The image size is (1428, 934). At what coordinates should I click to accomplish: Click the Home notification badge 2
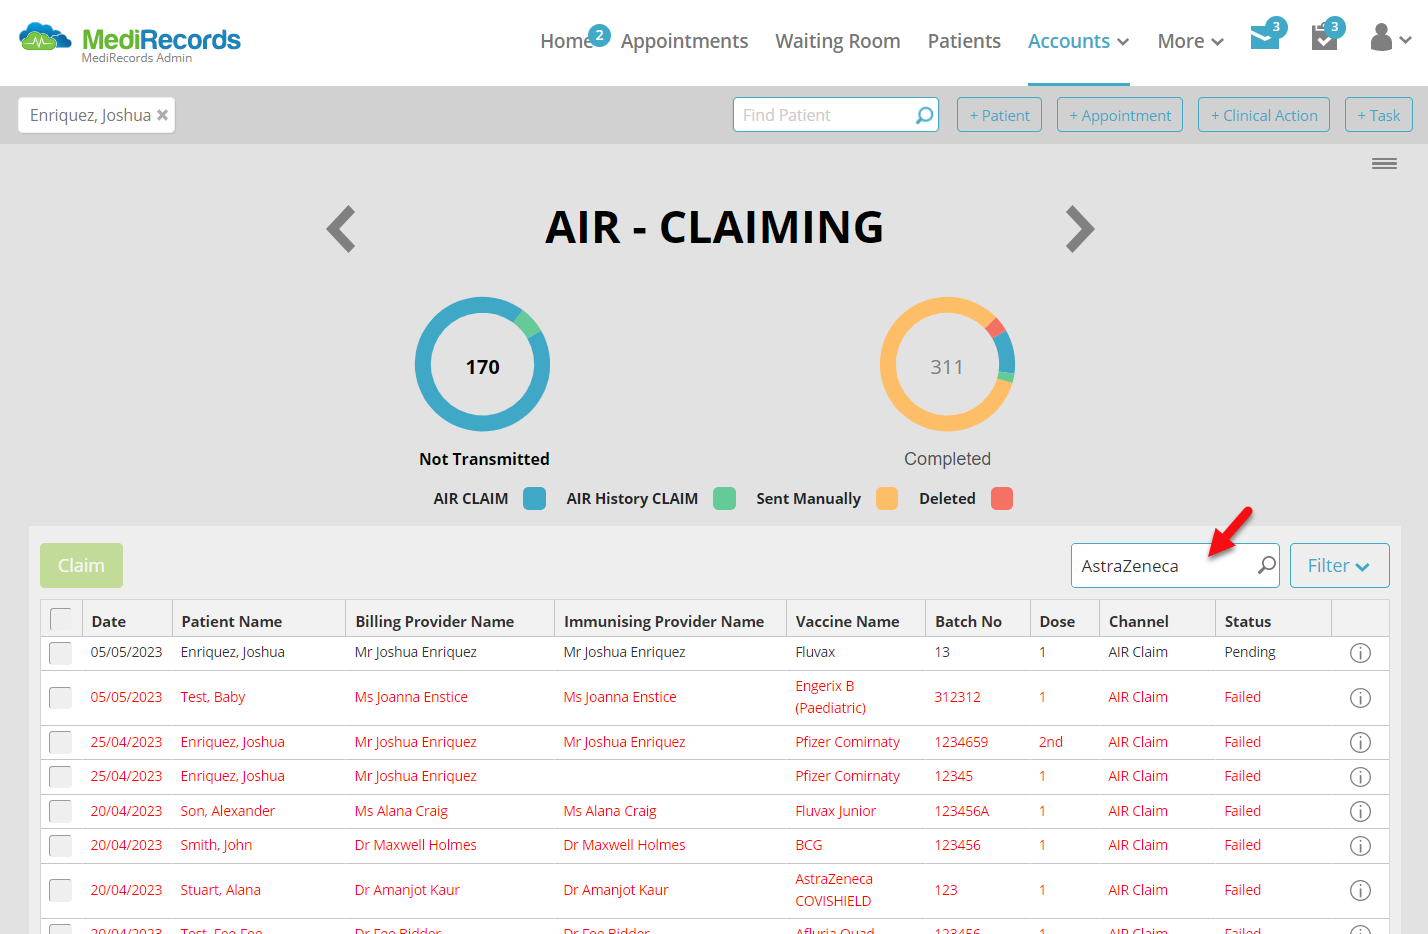tap(599, 35)
